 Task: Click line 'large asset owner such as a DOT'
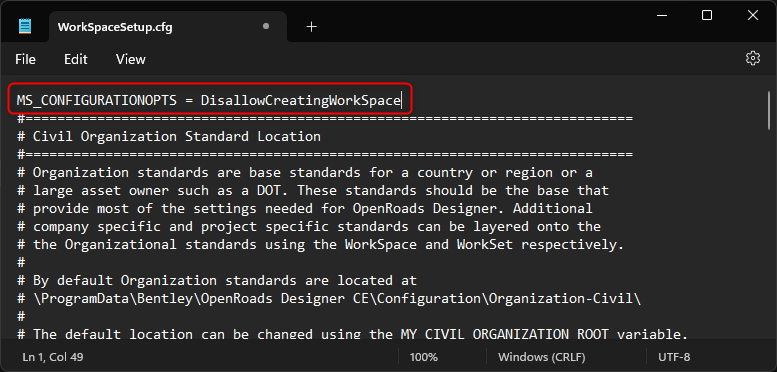tap(313, 190)
